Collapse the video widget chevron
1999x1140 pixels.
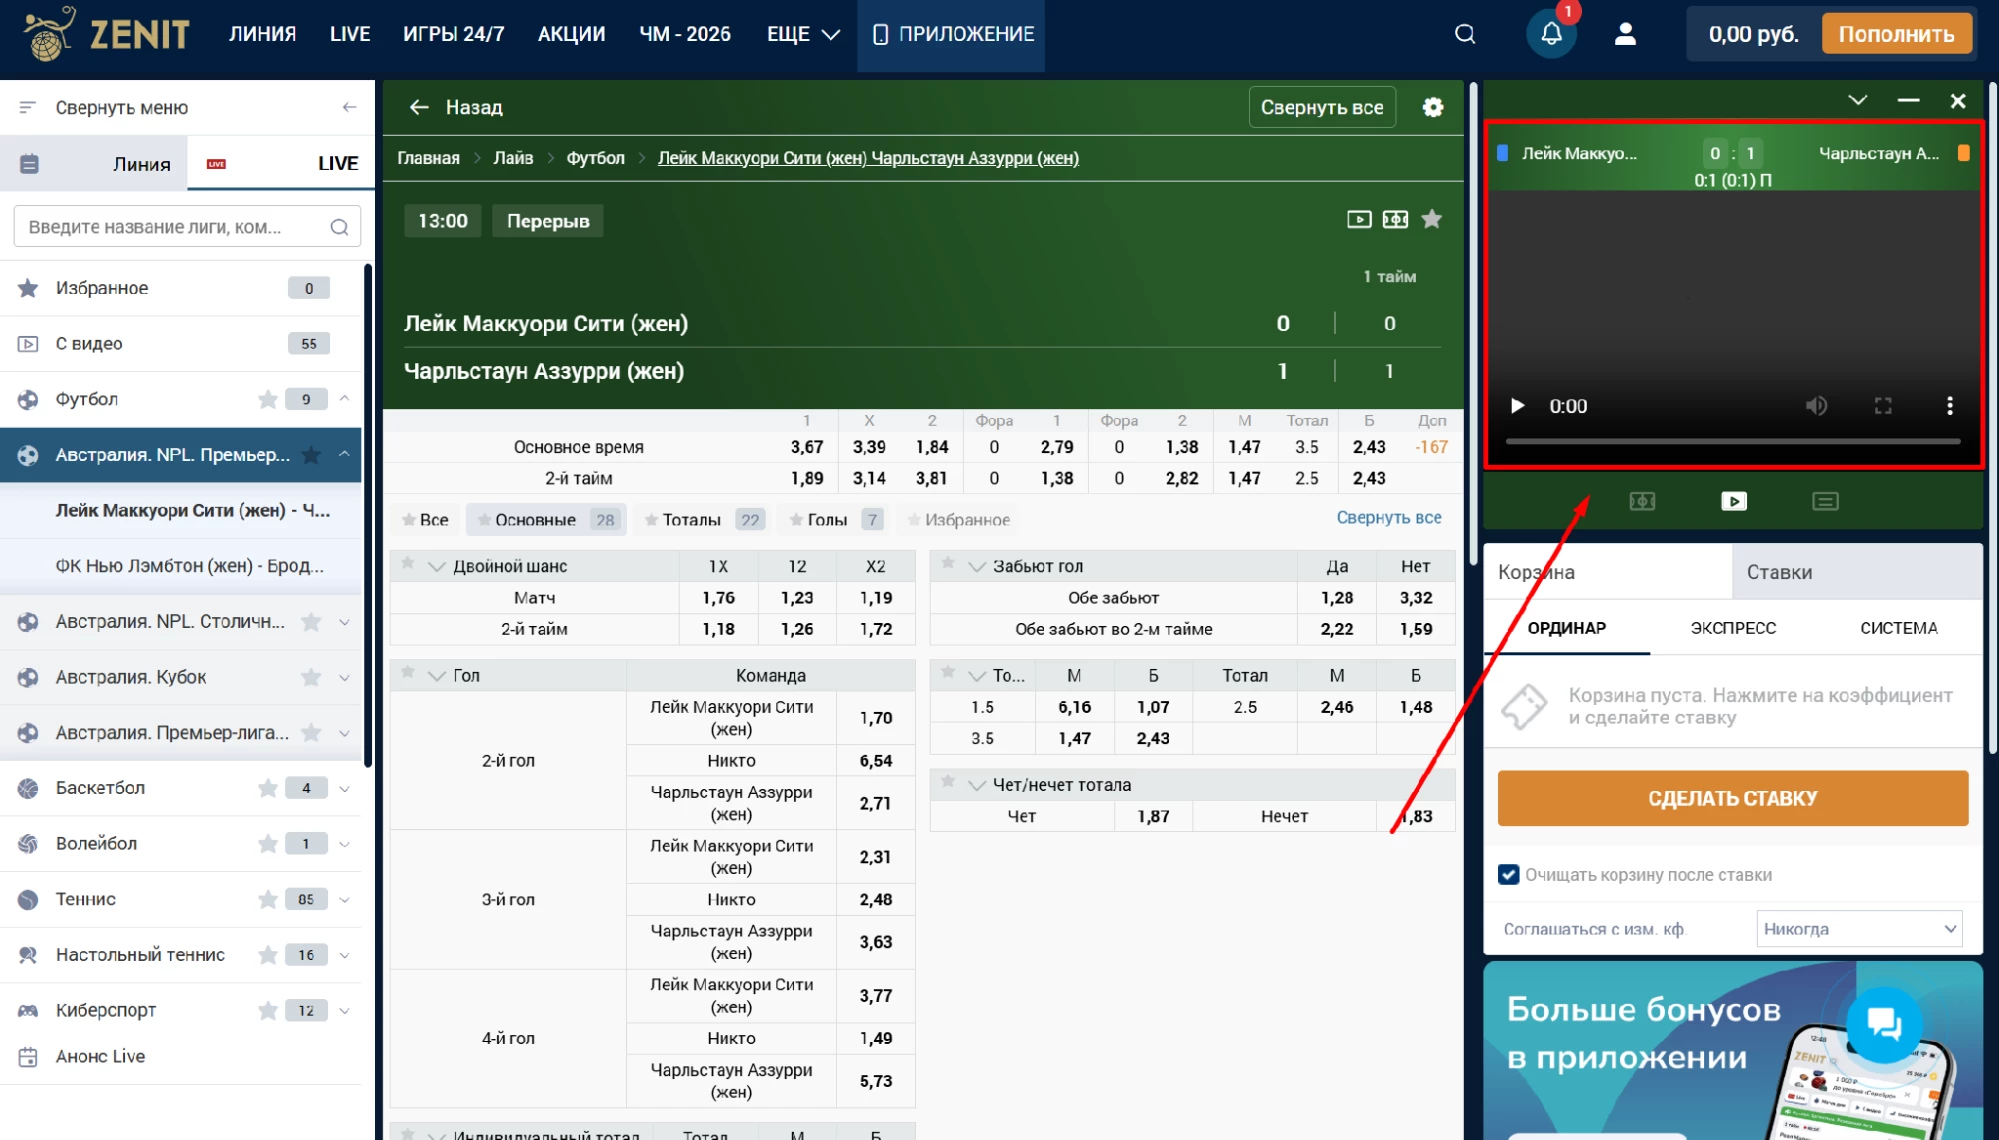(1857, 100)
